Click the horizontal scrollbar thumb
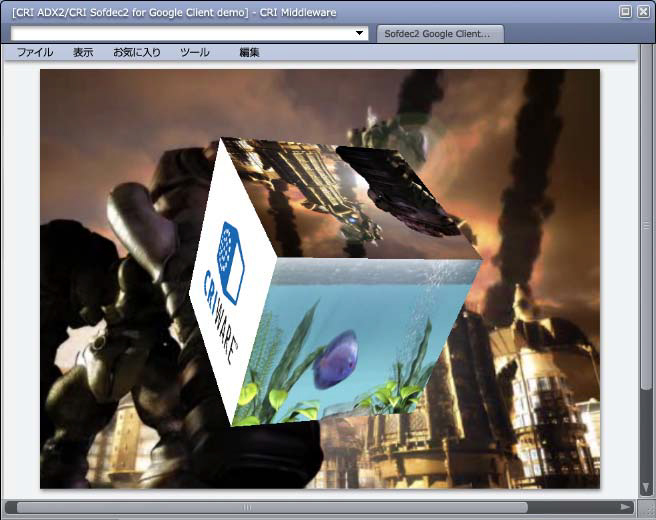656x520 pixels. (272, 507)
